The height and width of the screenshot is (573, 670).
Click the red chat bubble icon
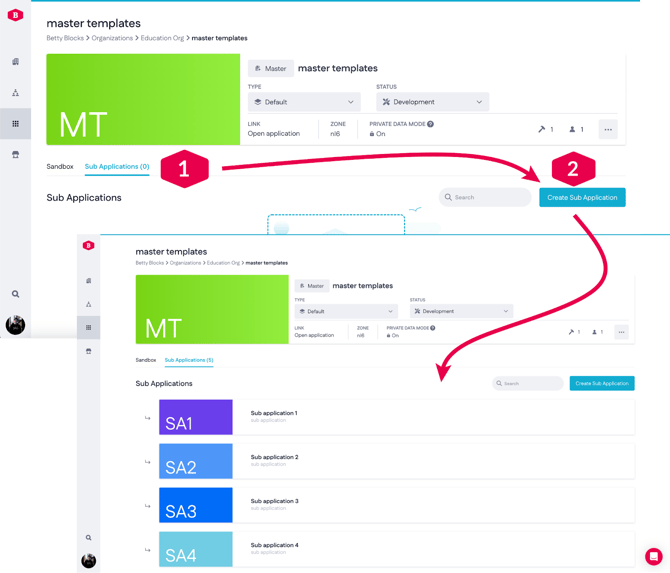tap(653, 556)
